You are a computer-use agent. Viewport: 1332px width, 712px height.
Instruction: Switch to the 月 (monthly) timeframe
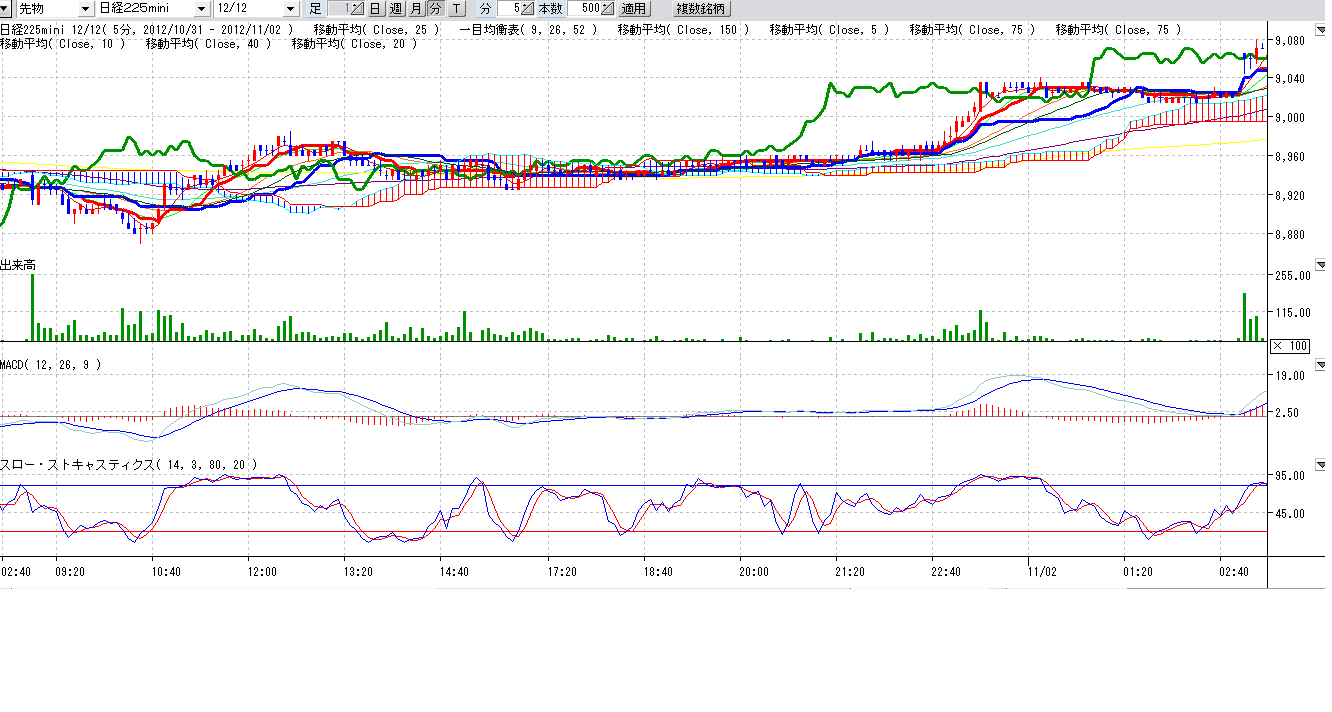pyautogui.click(x=415, y=8)
